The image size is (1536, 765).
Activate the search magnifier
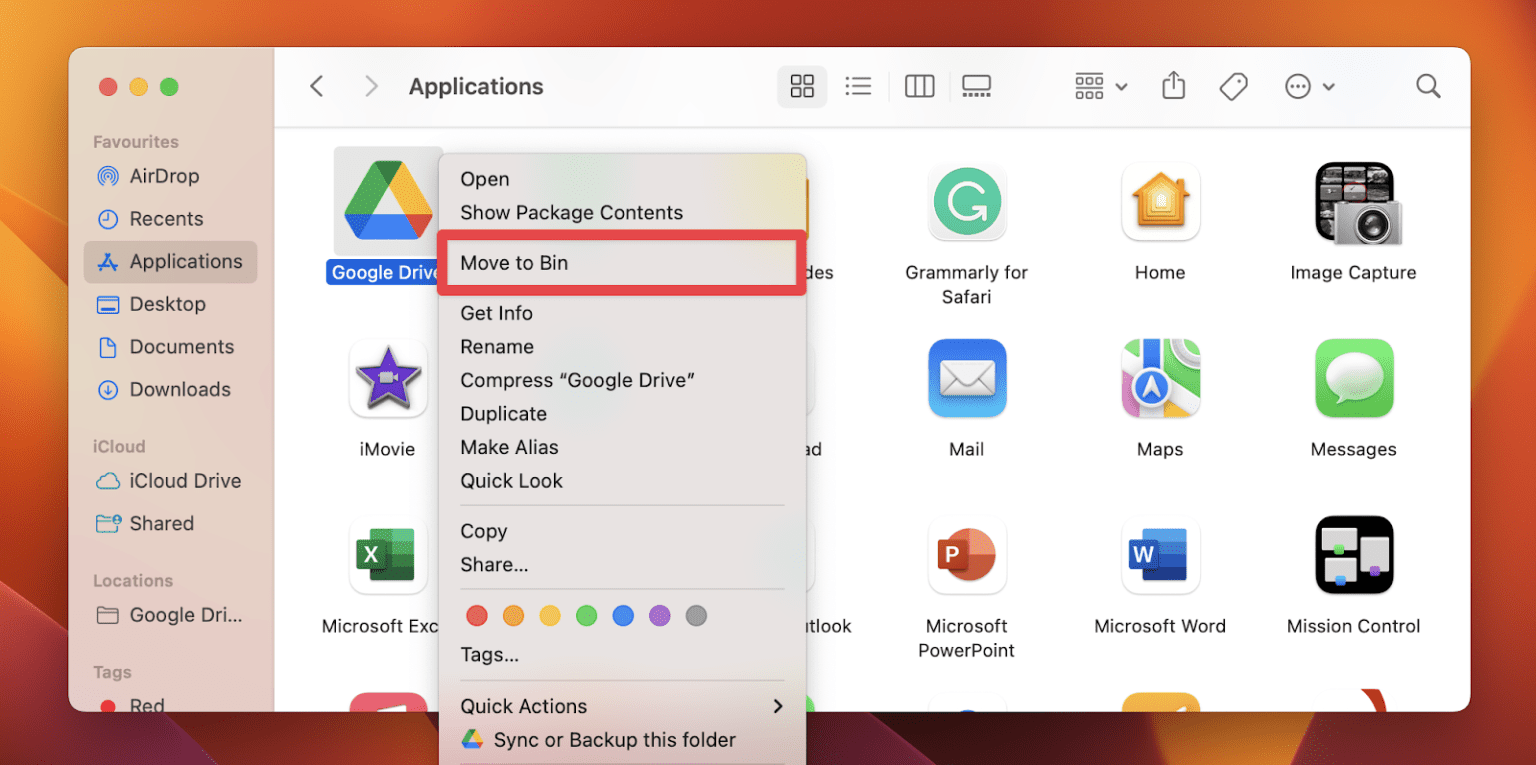tap(1428, 86)
